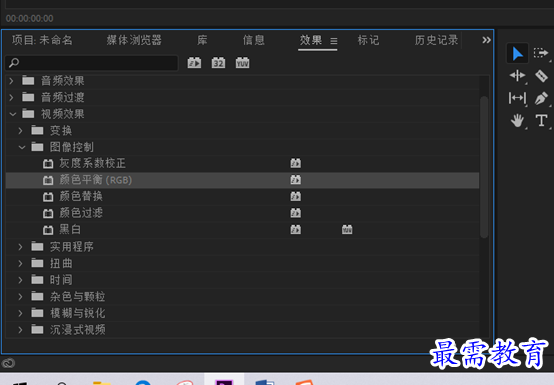The width and height of the screenshot is (554, 385).
Task: Switch to the 媒体浏览器 tab
Action: (134, 40)
